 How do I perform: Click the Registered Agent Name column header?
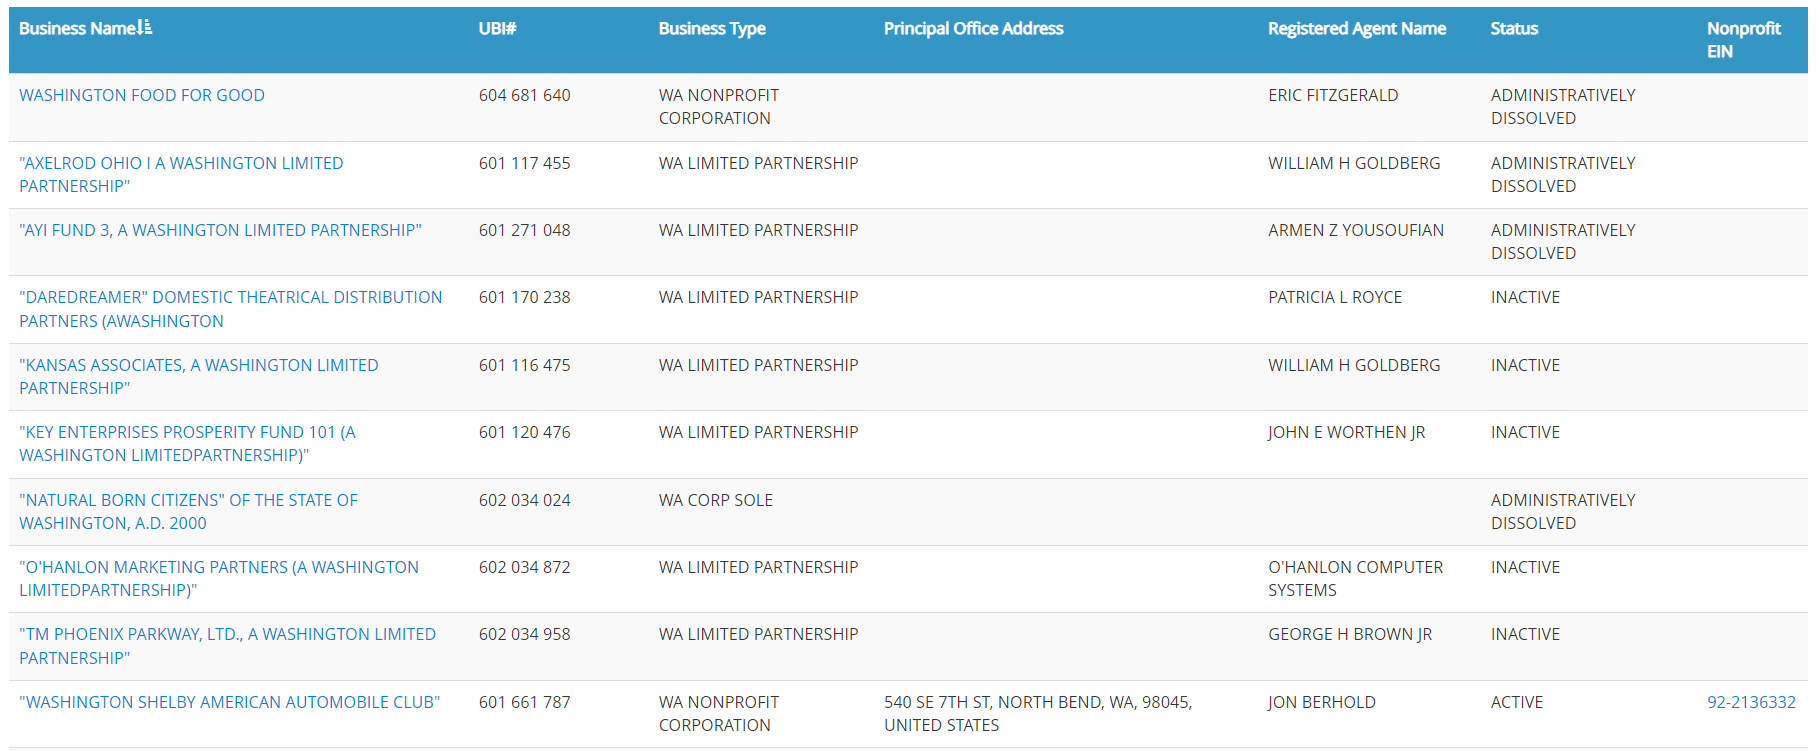pos(1356,28)
